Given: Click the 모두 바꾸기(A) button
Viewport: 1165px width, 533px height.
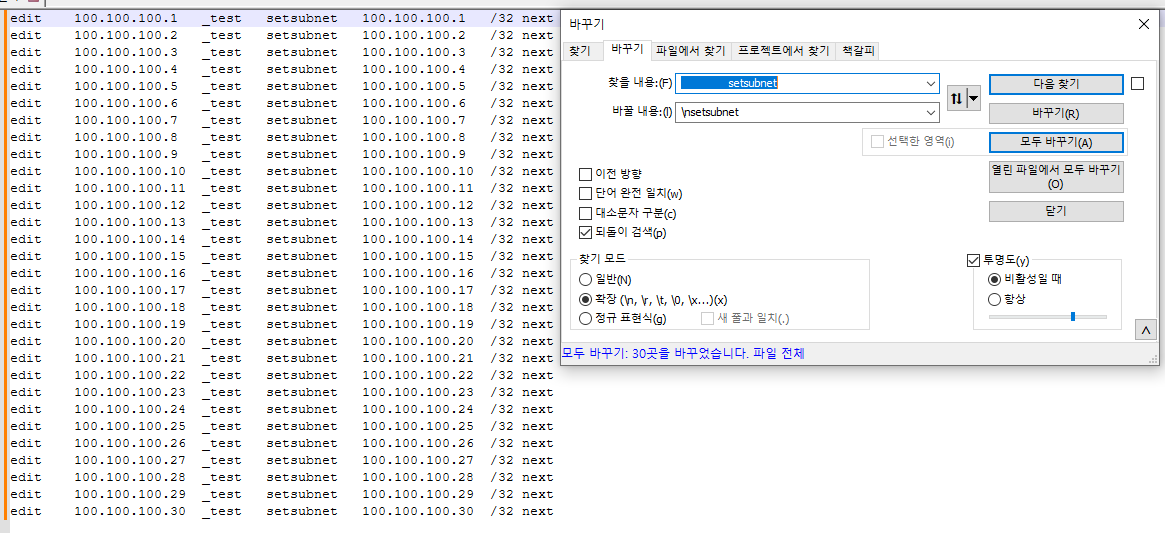Looking at the screenshot, I should click(x=1056, y=142).
